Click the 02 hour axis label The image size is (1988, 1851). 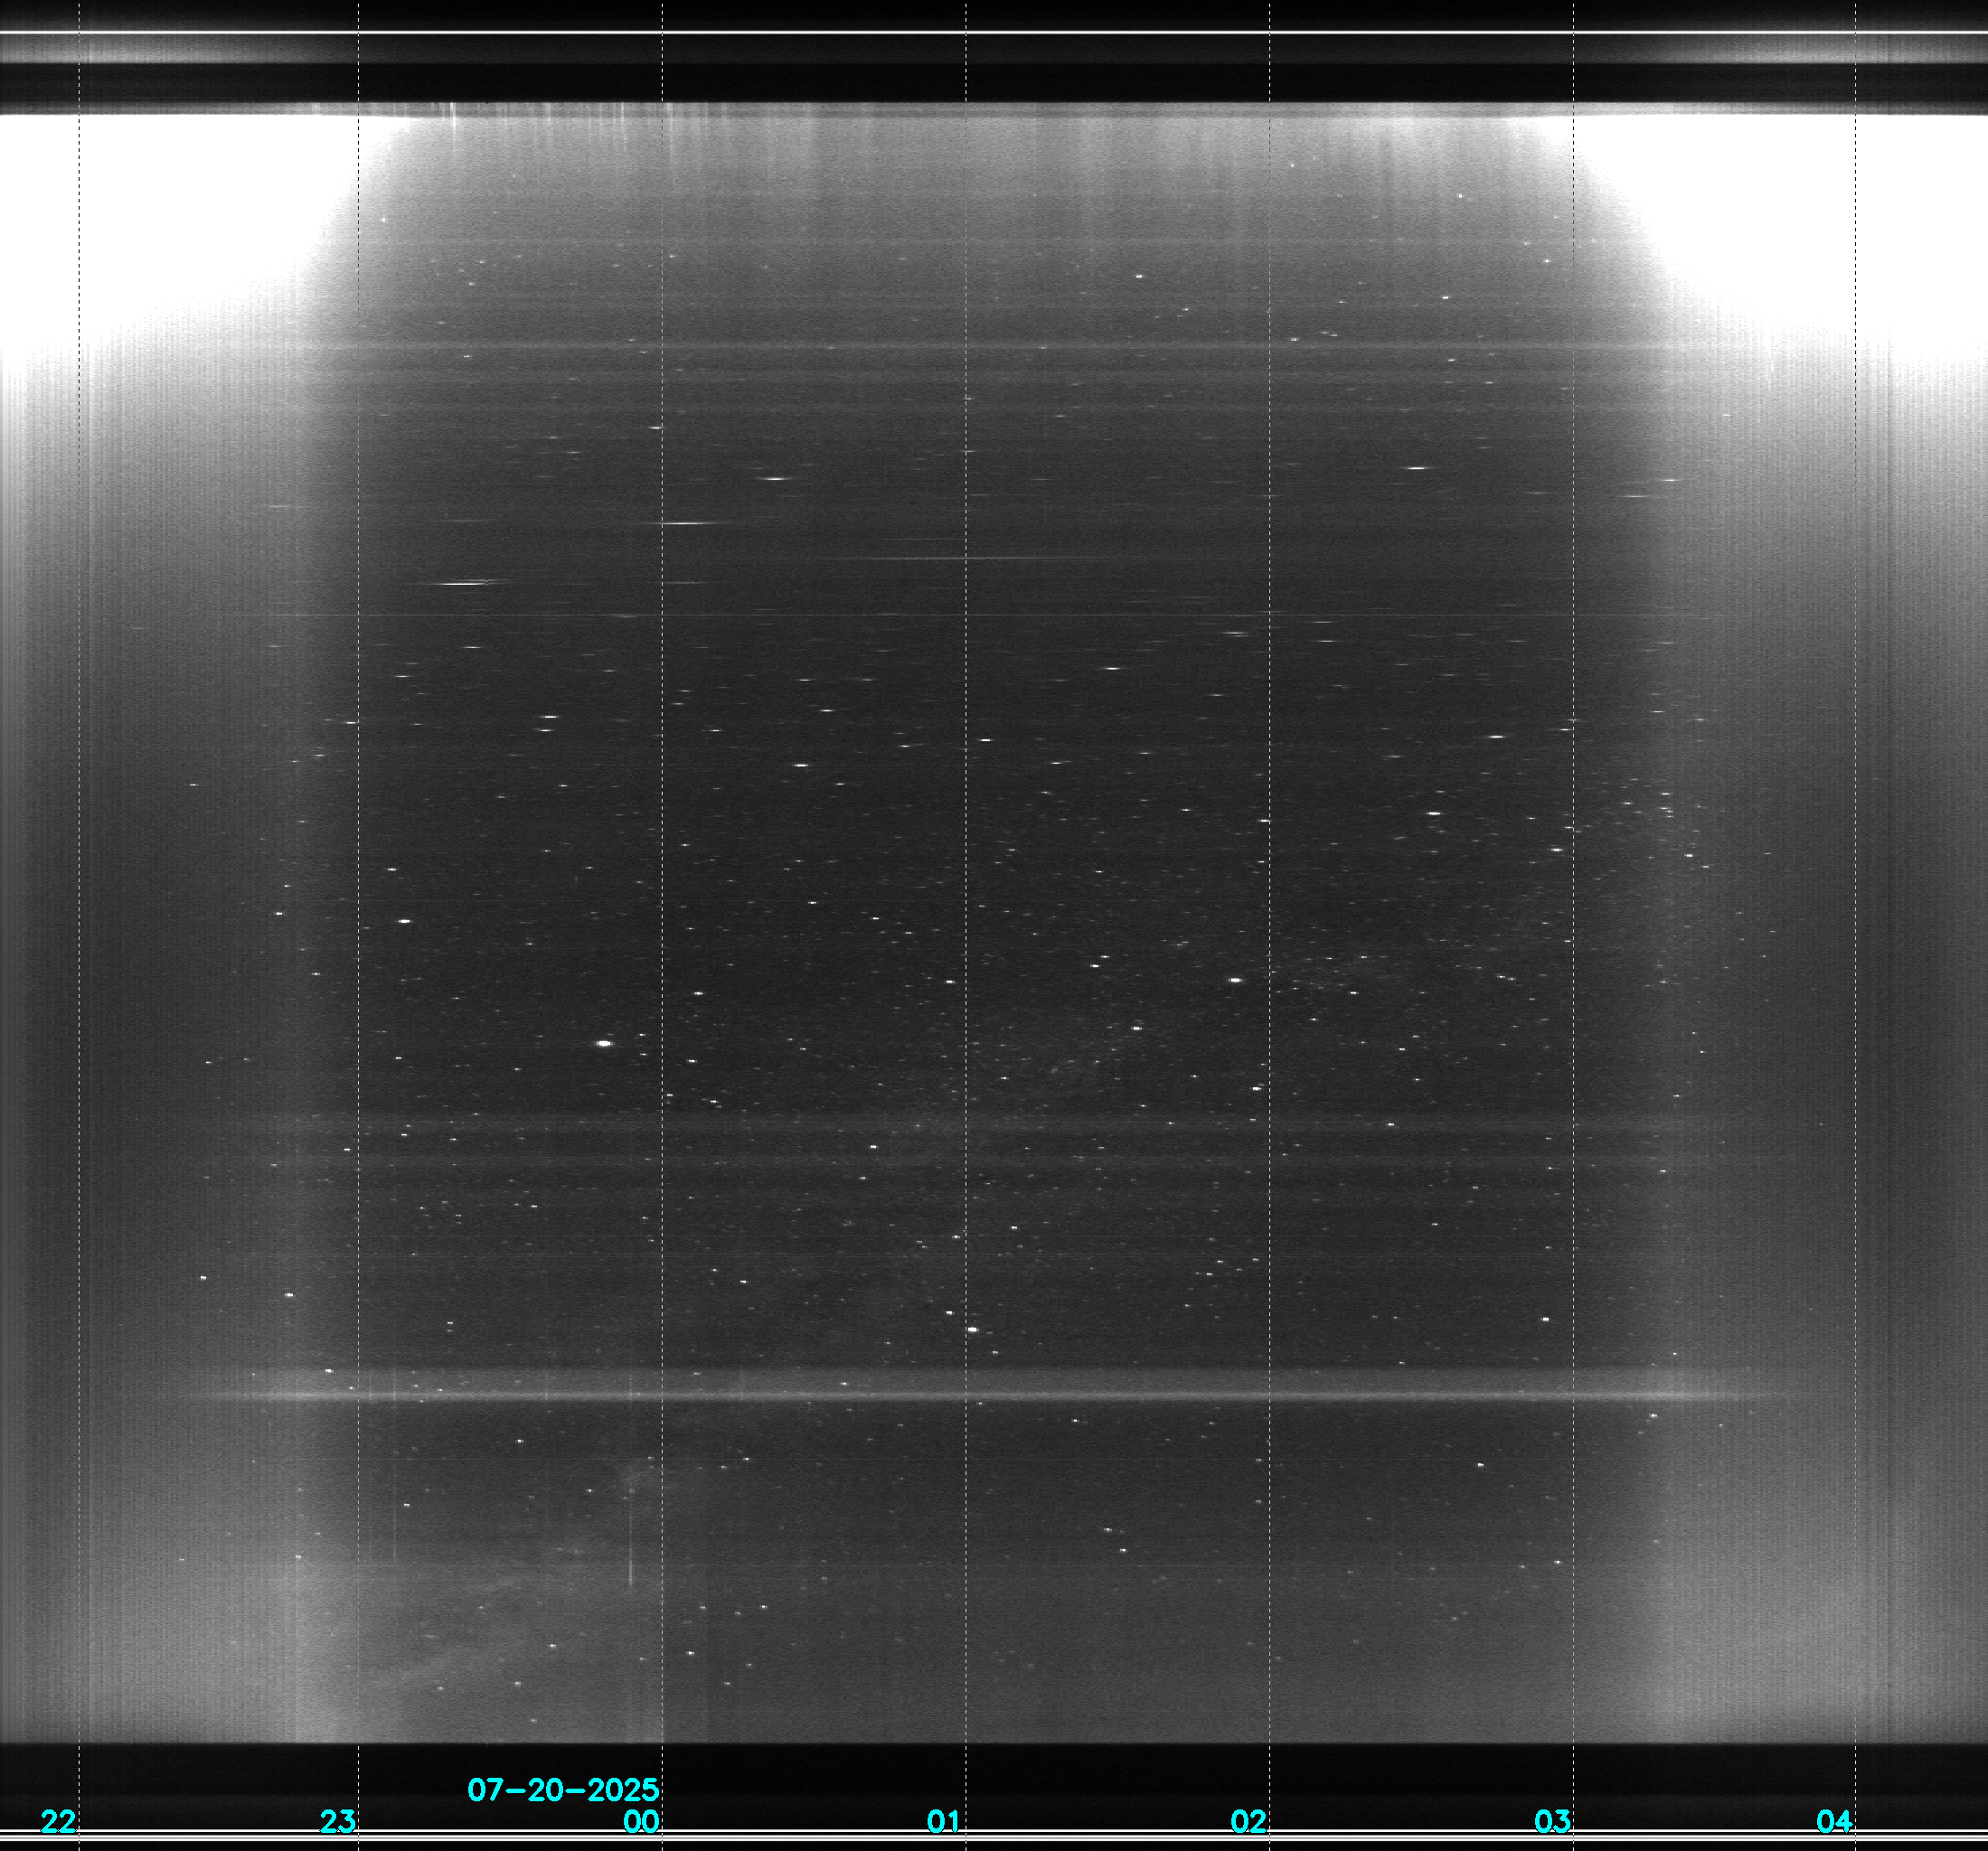1248,1821
